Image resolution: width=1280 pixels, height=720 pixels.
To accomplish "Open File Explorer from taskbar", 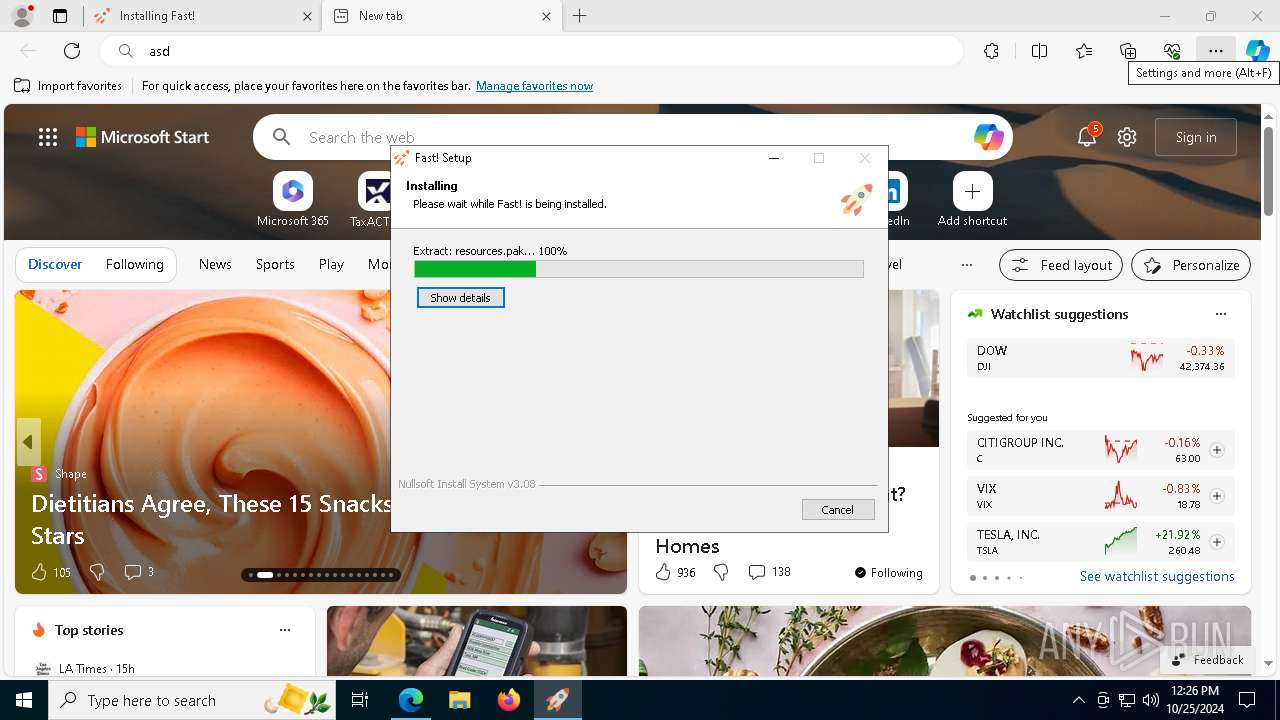I will click(x=459, y=700).
